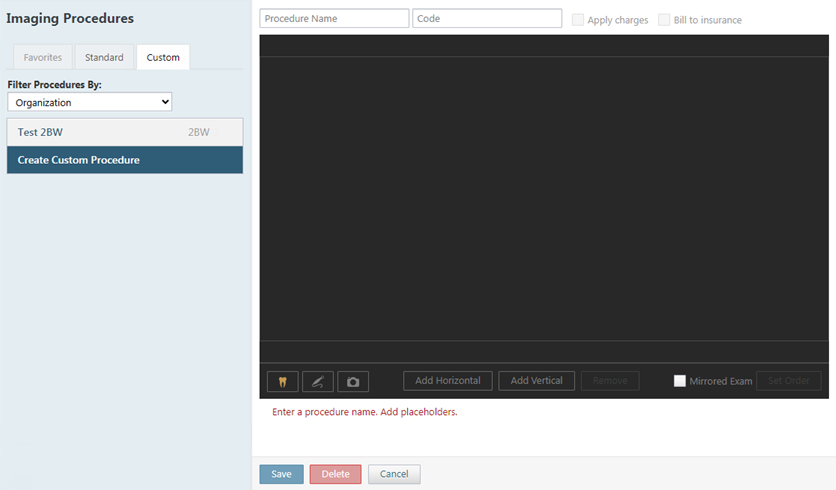
Task: Click the Imaging Procedures heading
Action: pyautogui.click(x=70, y=18)
